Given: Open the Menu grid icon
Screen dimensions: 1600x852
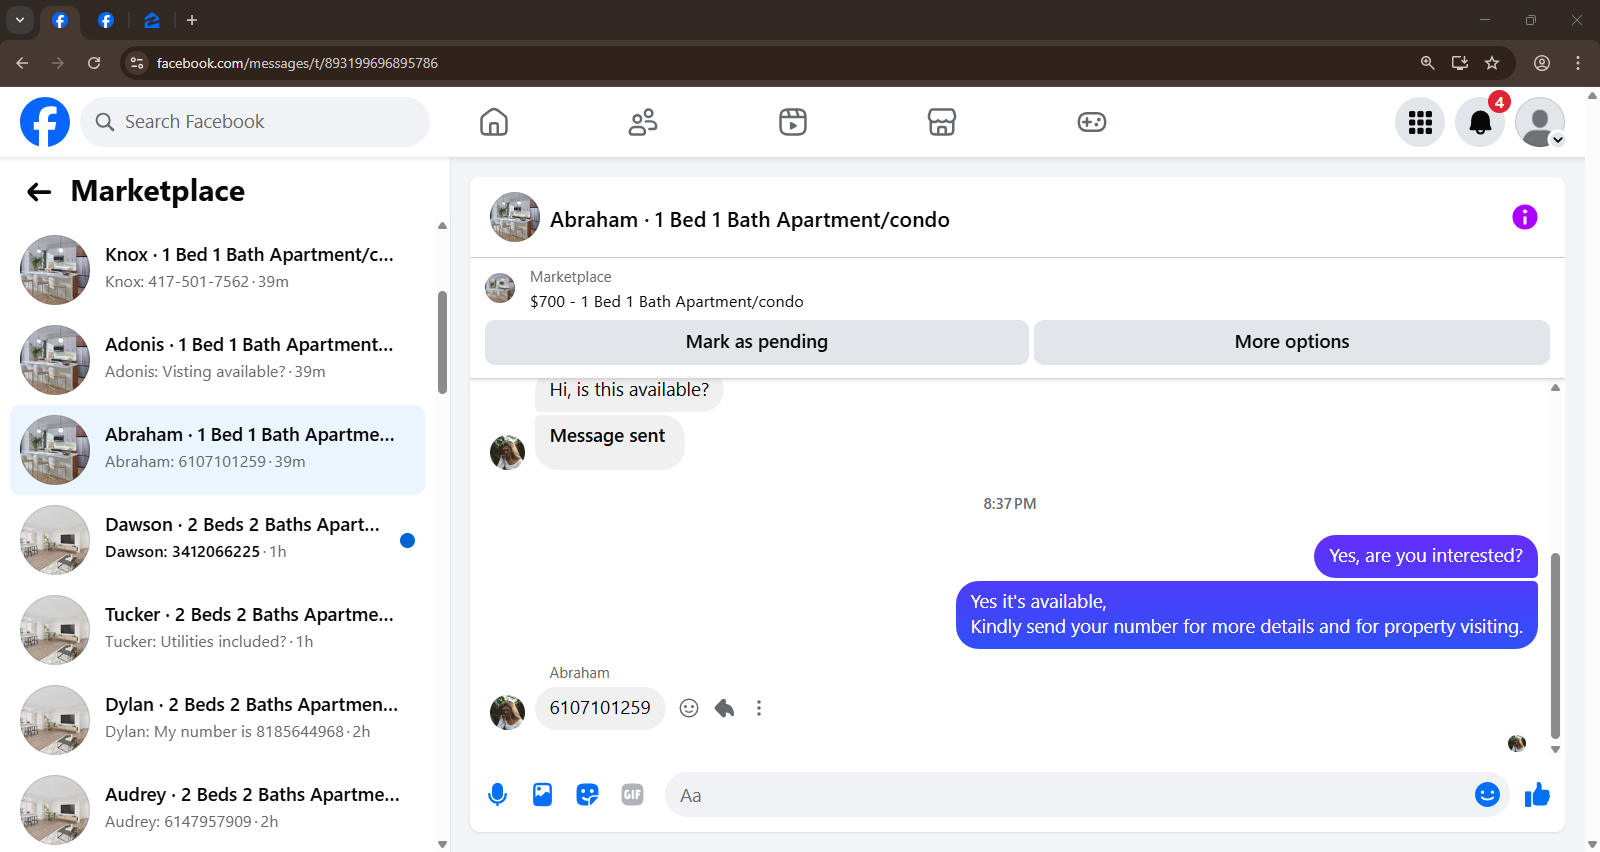Looking at the screenshot, I should (x=1420, y=122).
